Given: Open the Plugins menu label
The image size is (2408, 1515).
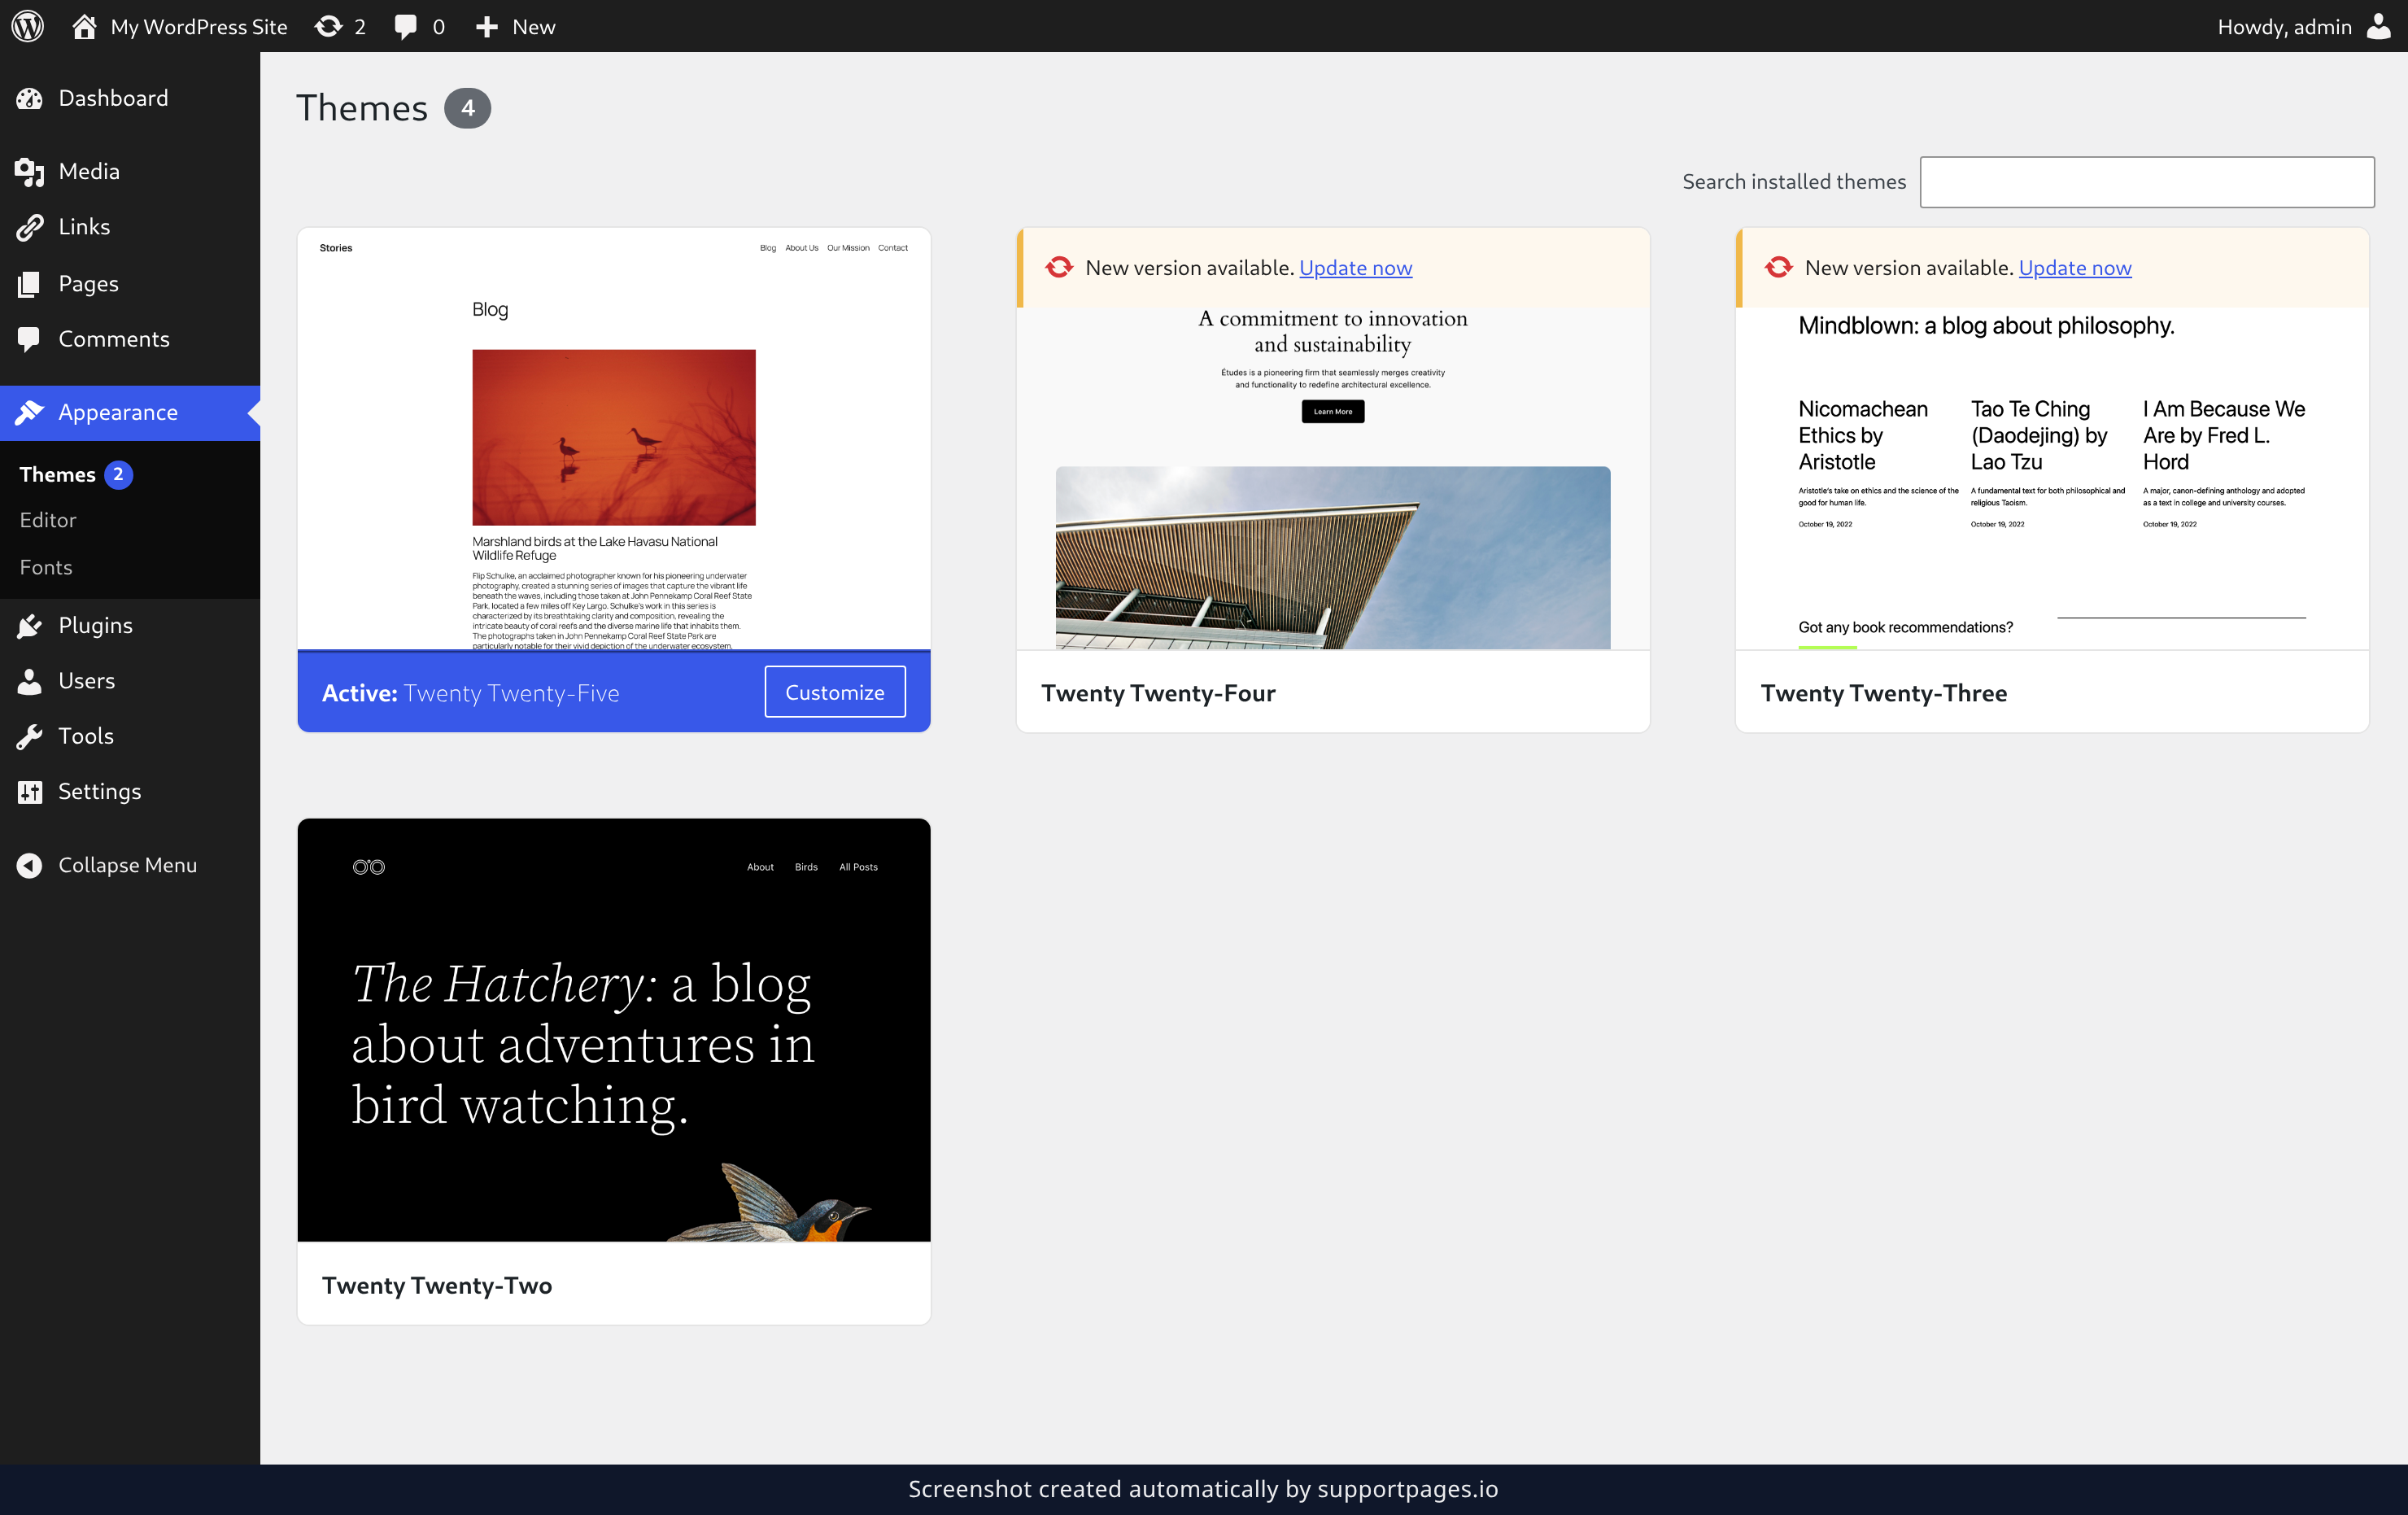Looking at the screenshot, I should coord(95,625).
